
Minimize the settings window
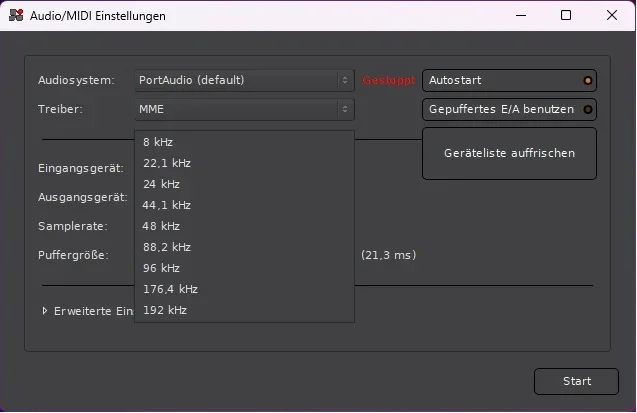[520, 16]
